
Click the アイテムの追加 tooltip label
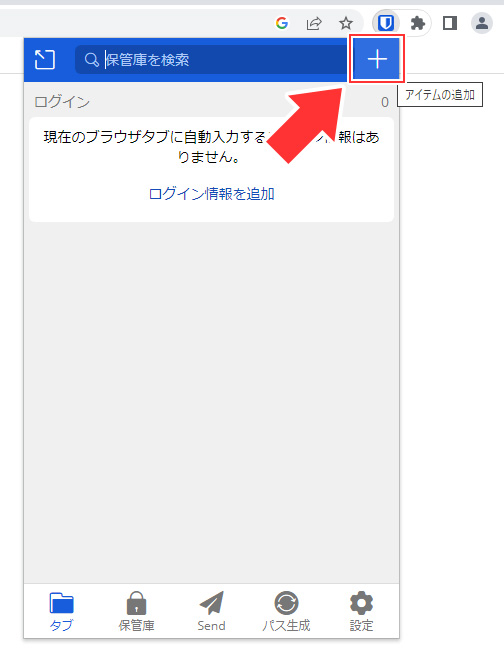tap(439, 95)
